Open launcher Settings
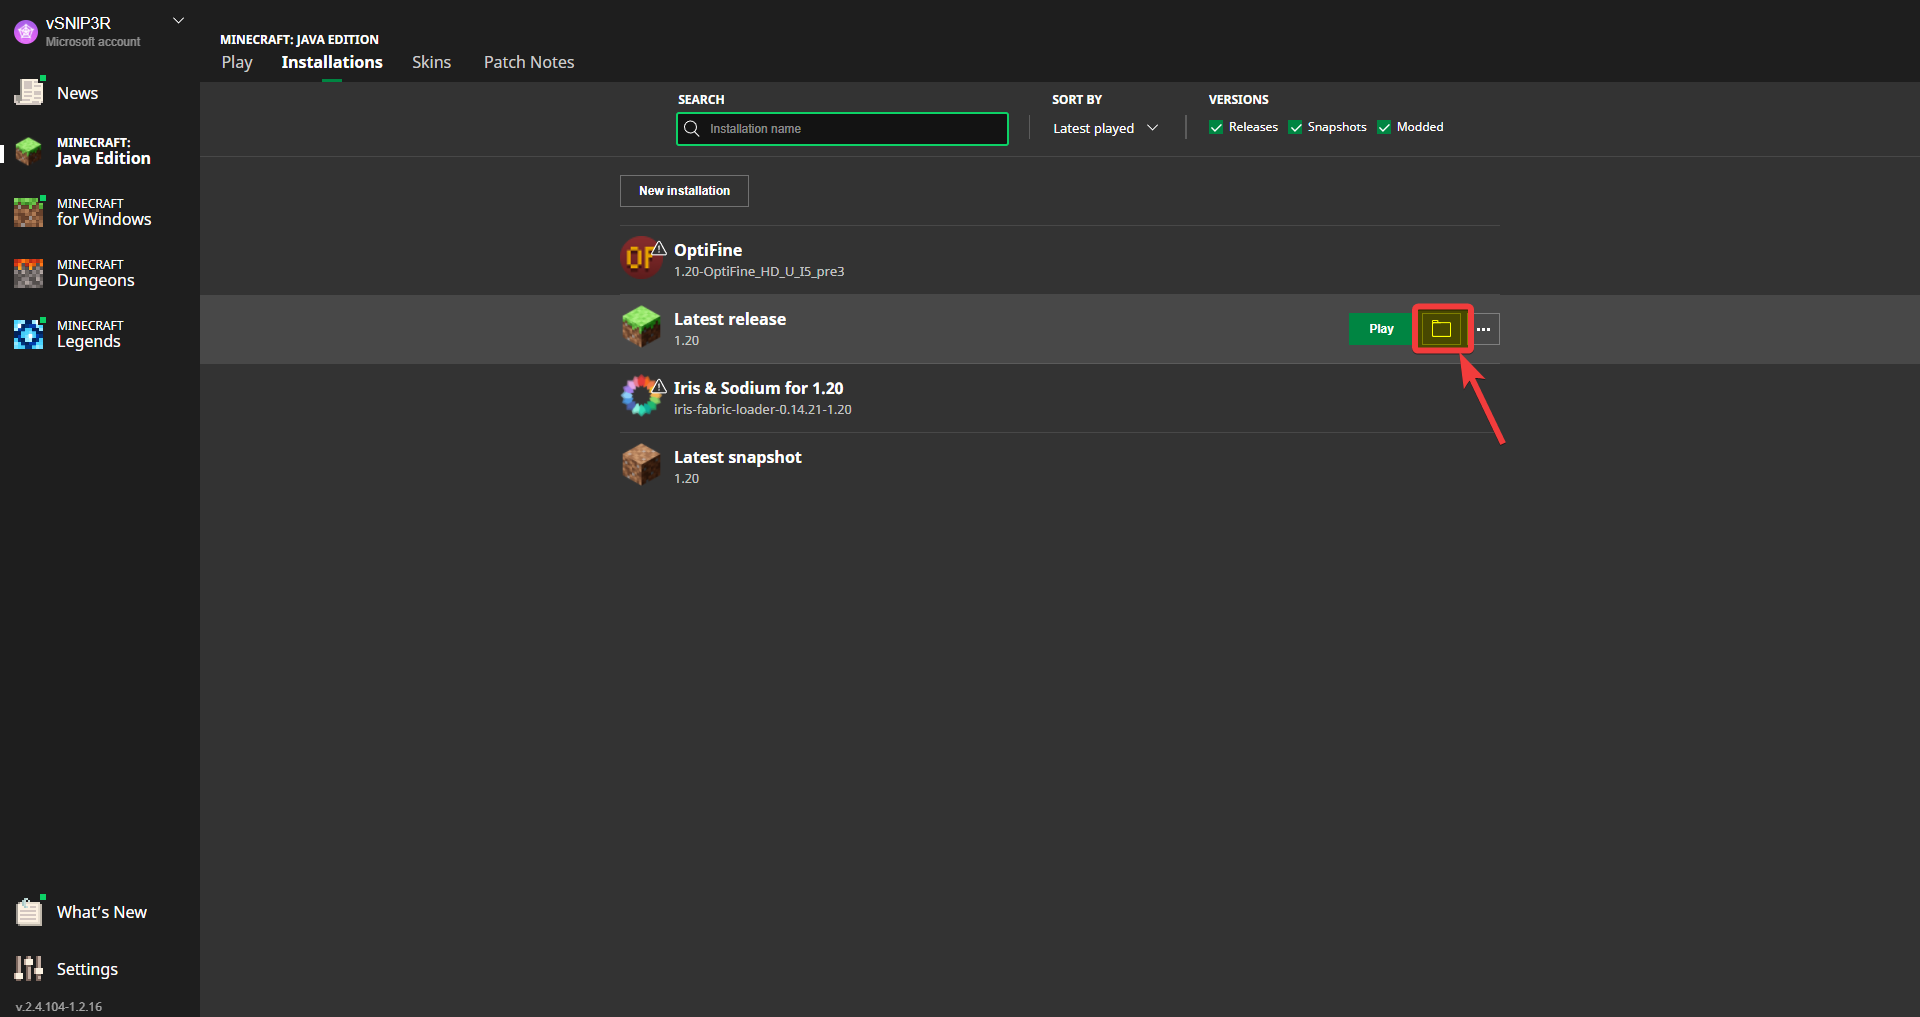Viewport: 1920px width, 1017px height. pos(86,969)
